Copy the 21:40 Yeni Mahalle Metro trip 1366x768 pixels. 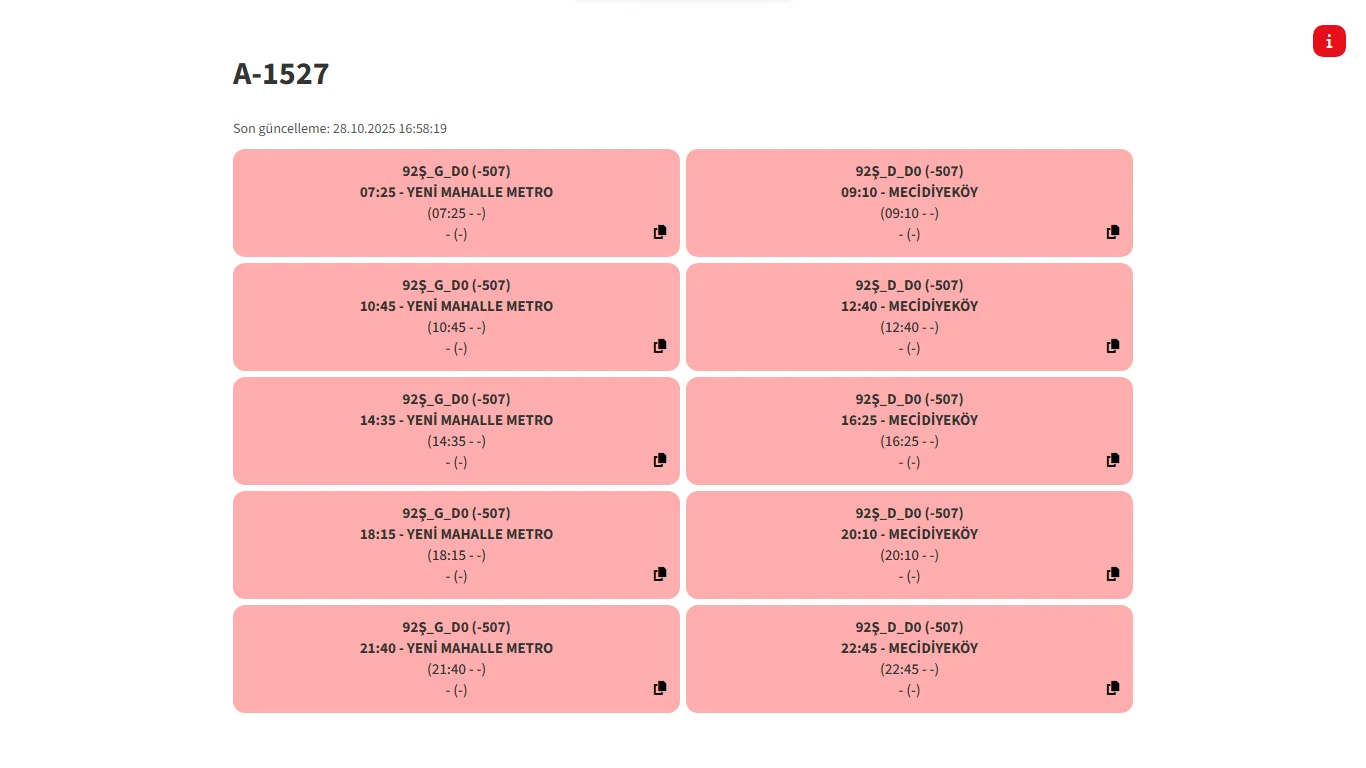pos(660,688)
